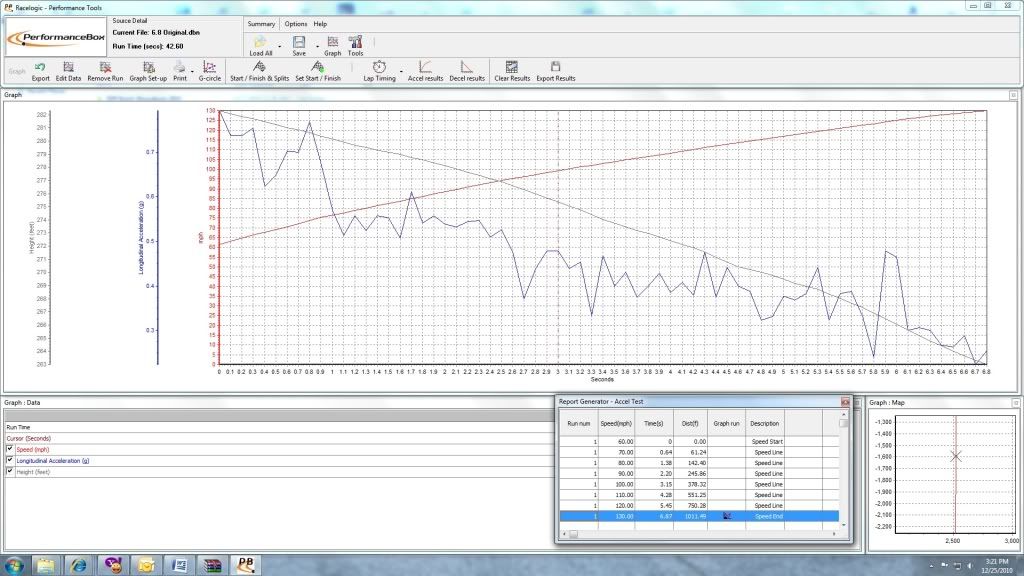Maximize the Graph : Map panel
Viewport: 1024px width, 576px height.
click(1016, 403)
